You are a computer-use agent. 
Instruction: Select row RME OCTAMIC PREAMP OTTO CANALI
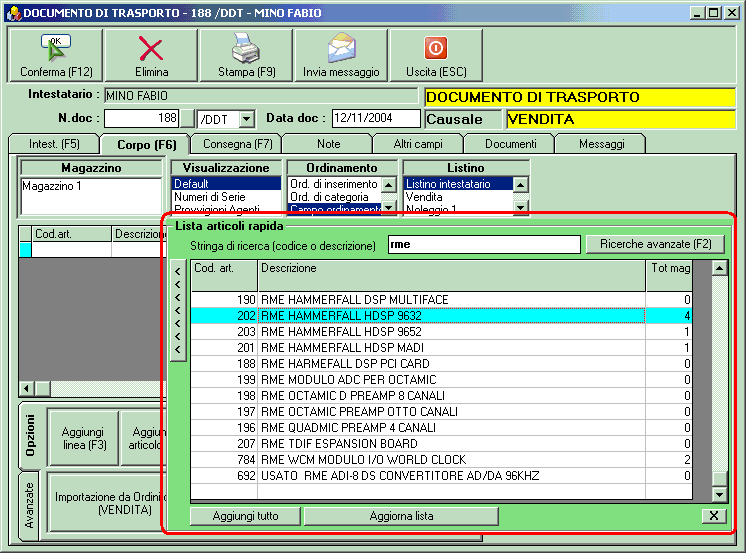click(441, 412)
